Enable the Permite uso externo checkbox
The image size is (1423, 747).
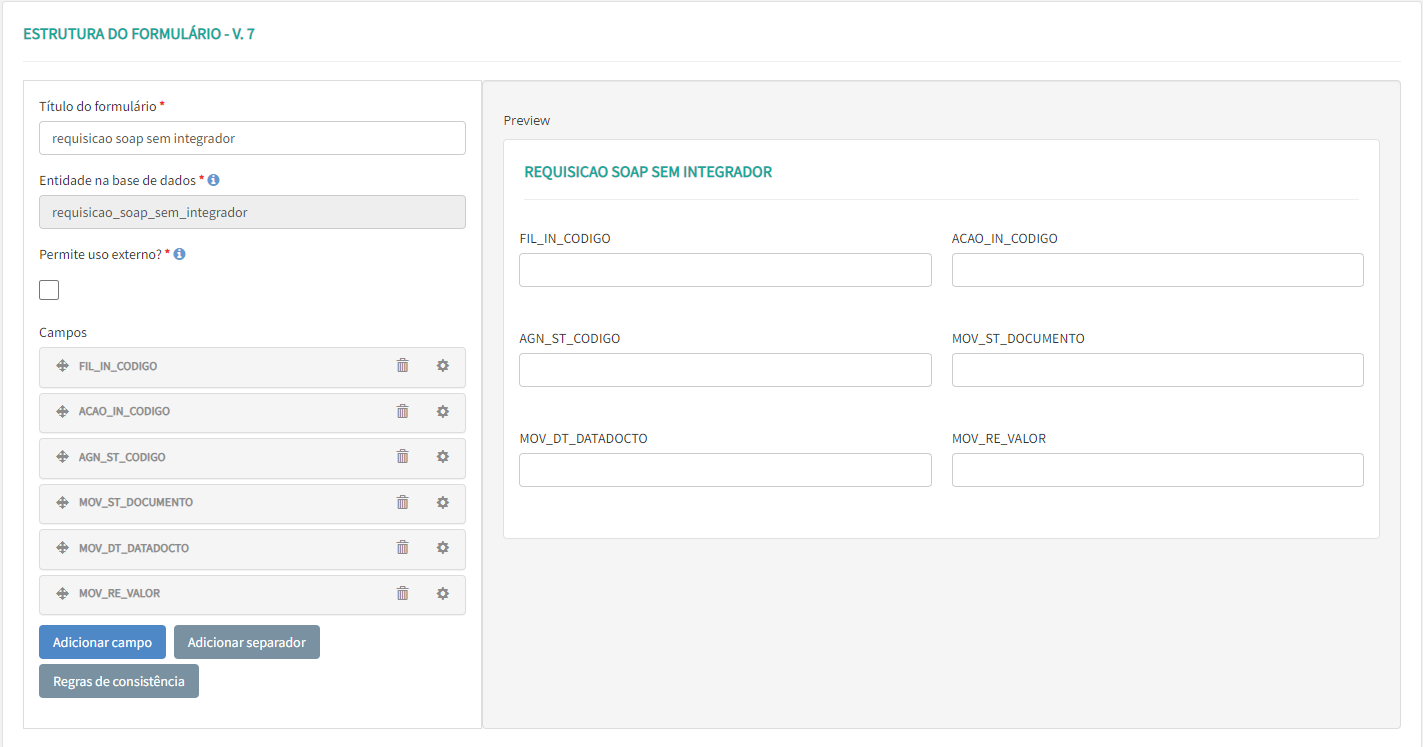tap(49, 290)
